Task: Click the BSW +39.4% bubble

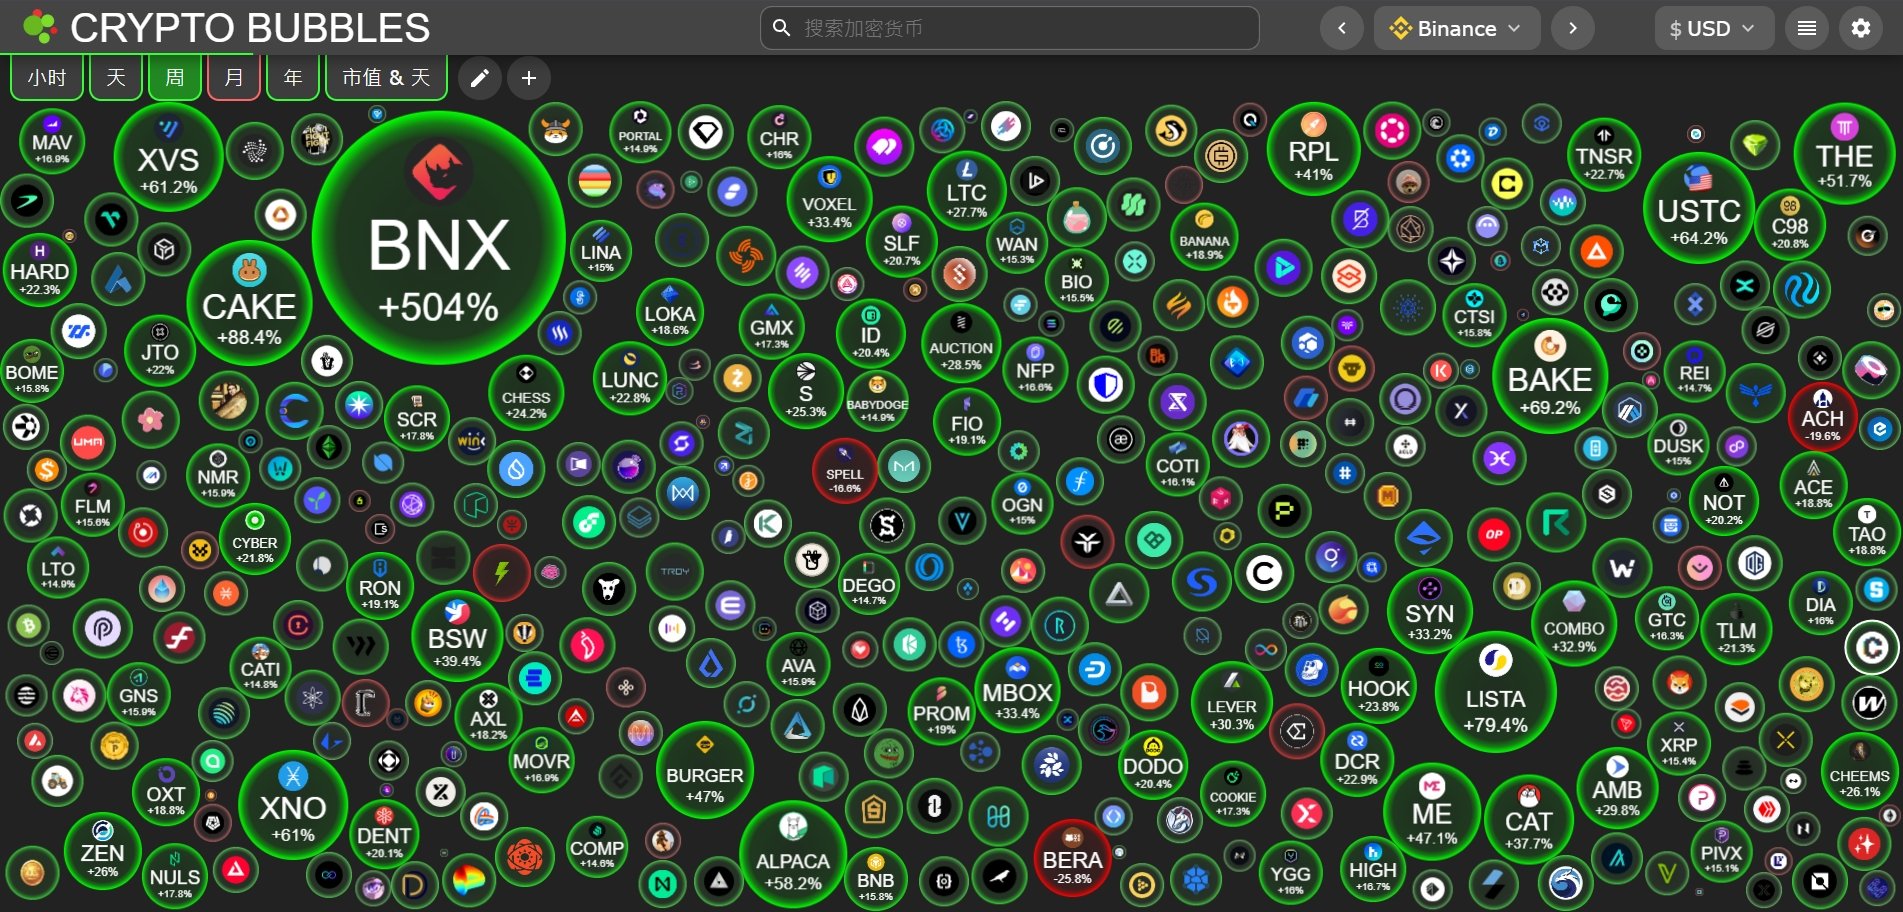Action: point(458,637)
